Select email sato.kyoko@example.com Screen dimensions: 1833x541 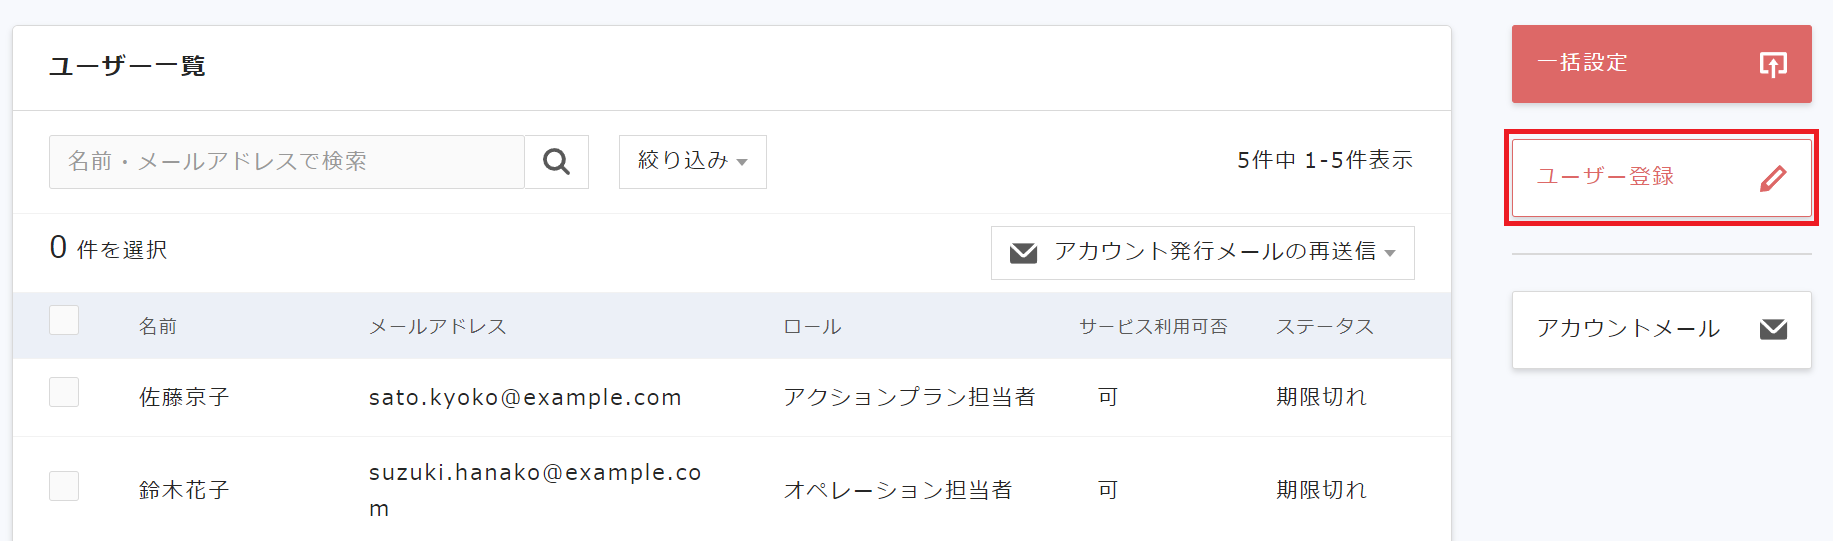tap(525, 398)
